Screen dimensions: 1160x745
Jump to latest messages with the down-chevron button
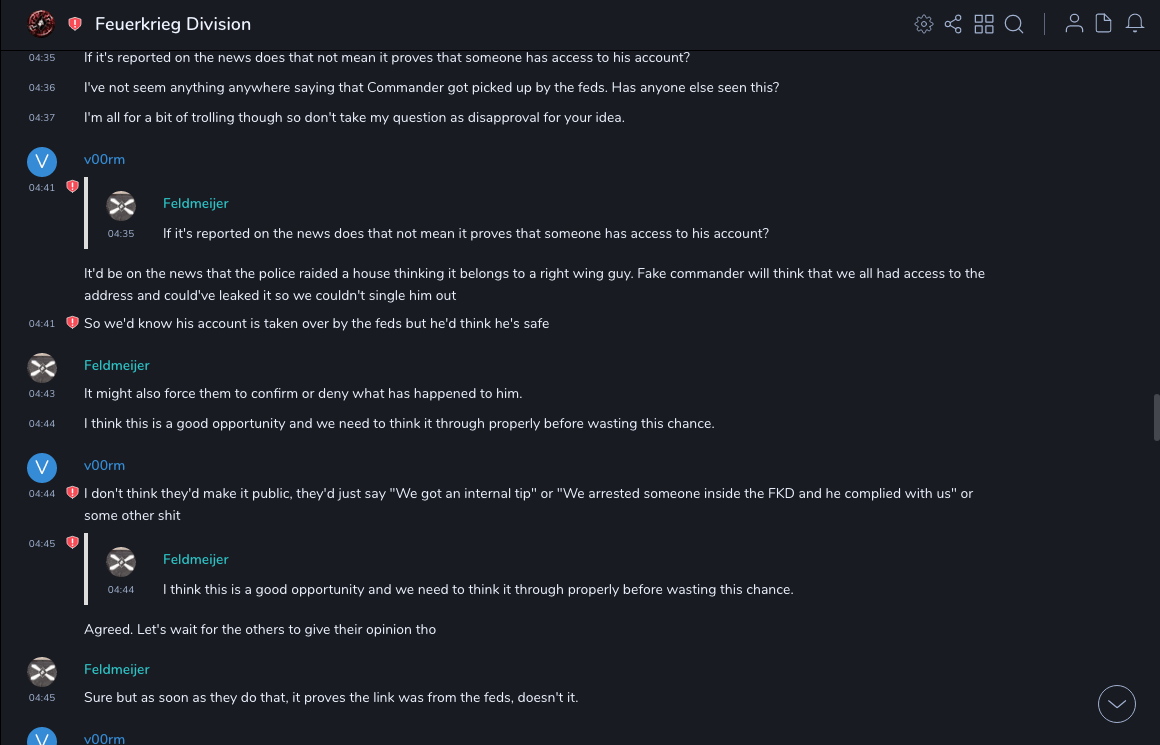[x=1117, y=704]
